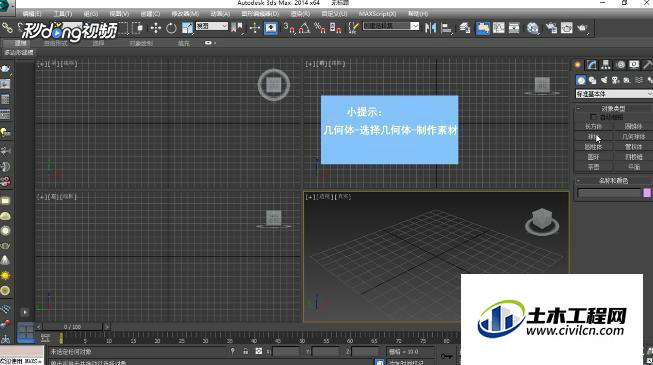Open the Display panel tab icon
The width and height of the screenshot is (653, 365).
[x=634, y=65]
